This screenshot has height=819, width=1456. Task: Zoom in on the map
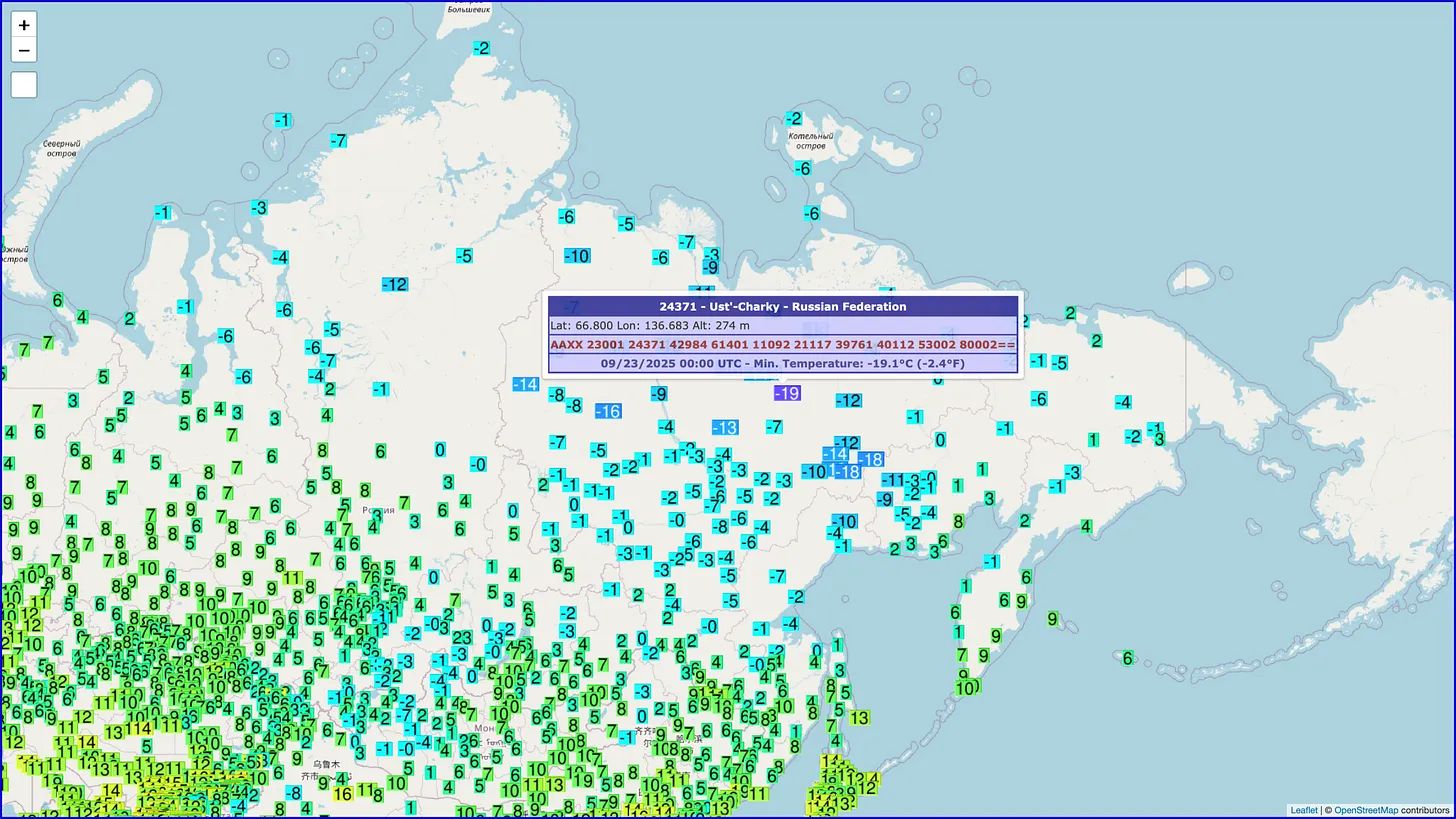[x=24, y=25]
